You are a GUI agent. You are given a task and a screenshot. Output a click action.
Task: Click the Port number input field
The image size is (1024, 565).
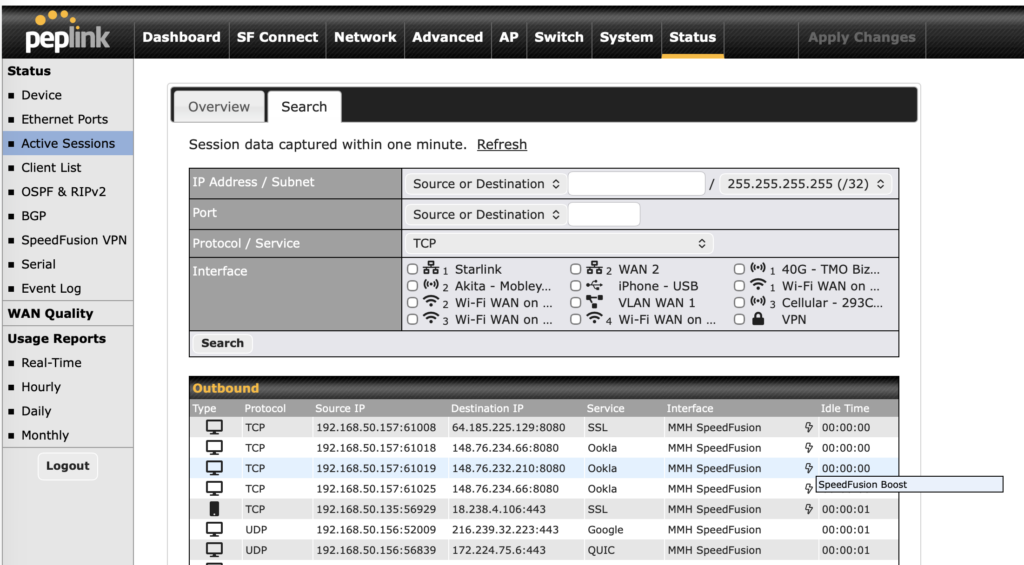604,214
